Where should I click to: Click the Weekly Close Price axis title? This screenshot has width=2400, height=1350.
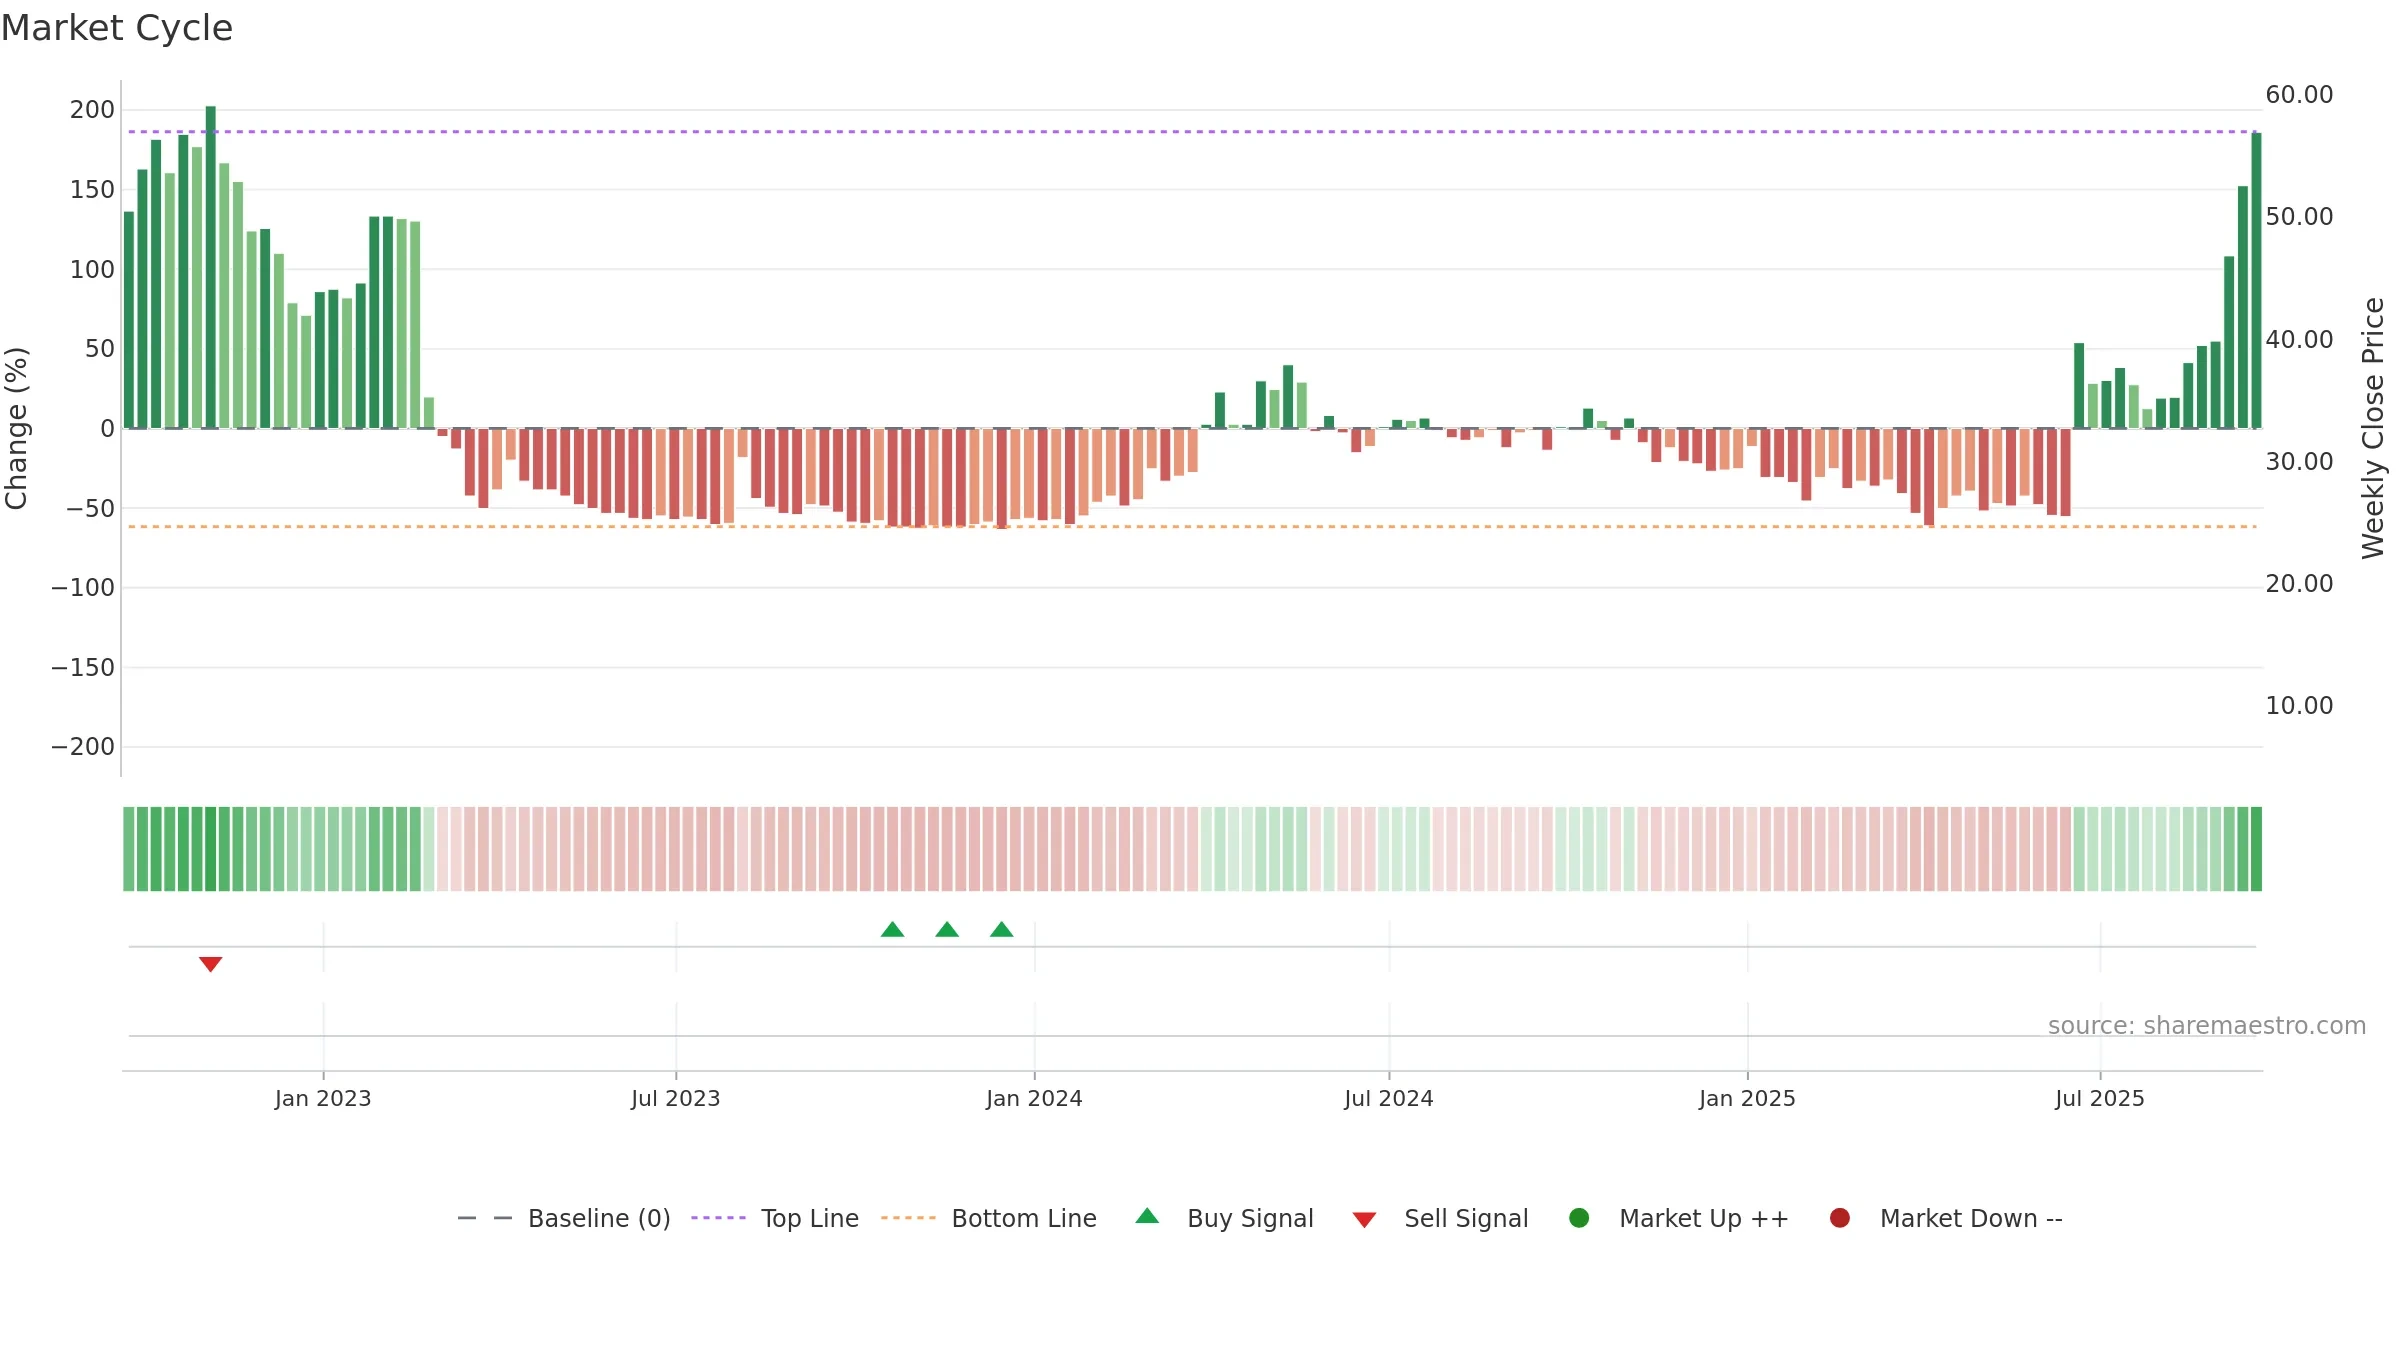pos(2373,428)
